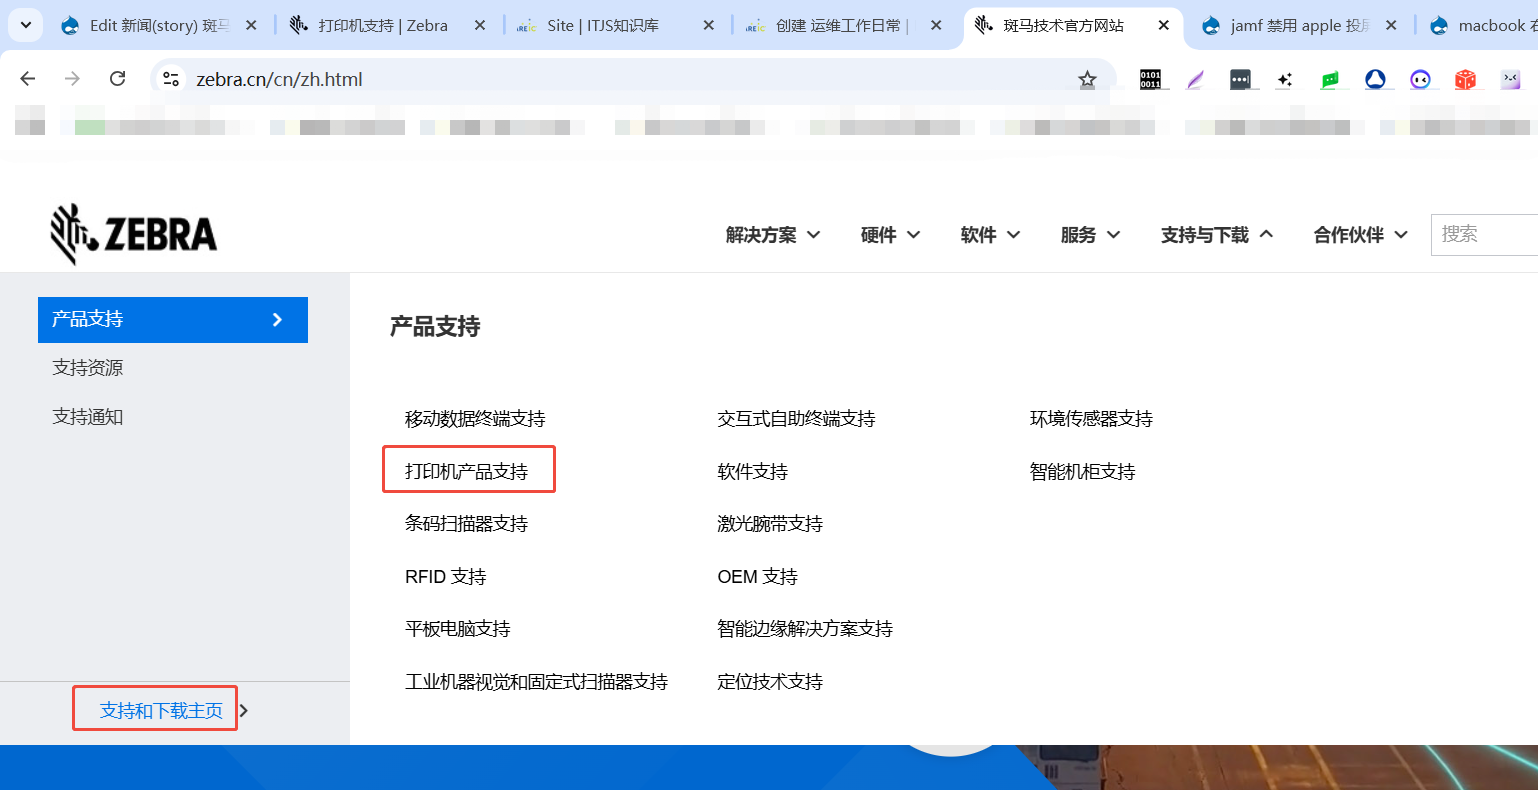Open 智能机柜支持
1538x790 pixels.
pyautogui.click(x=1082, y=471)
